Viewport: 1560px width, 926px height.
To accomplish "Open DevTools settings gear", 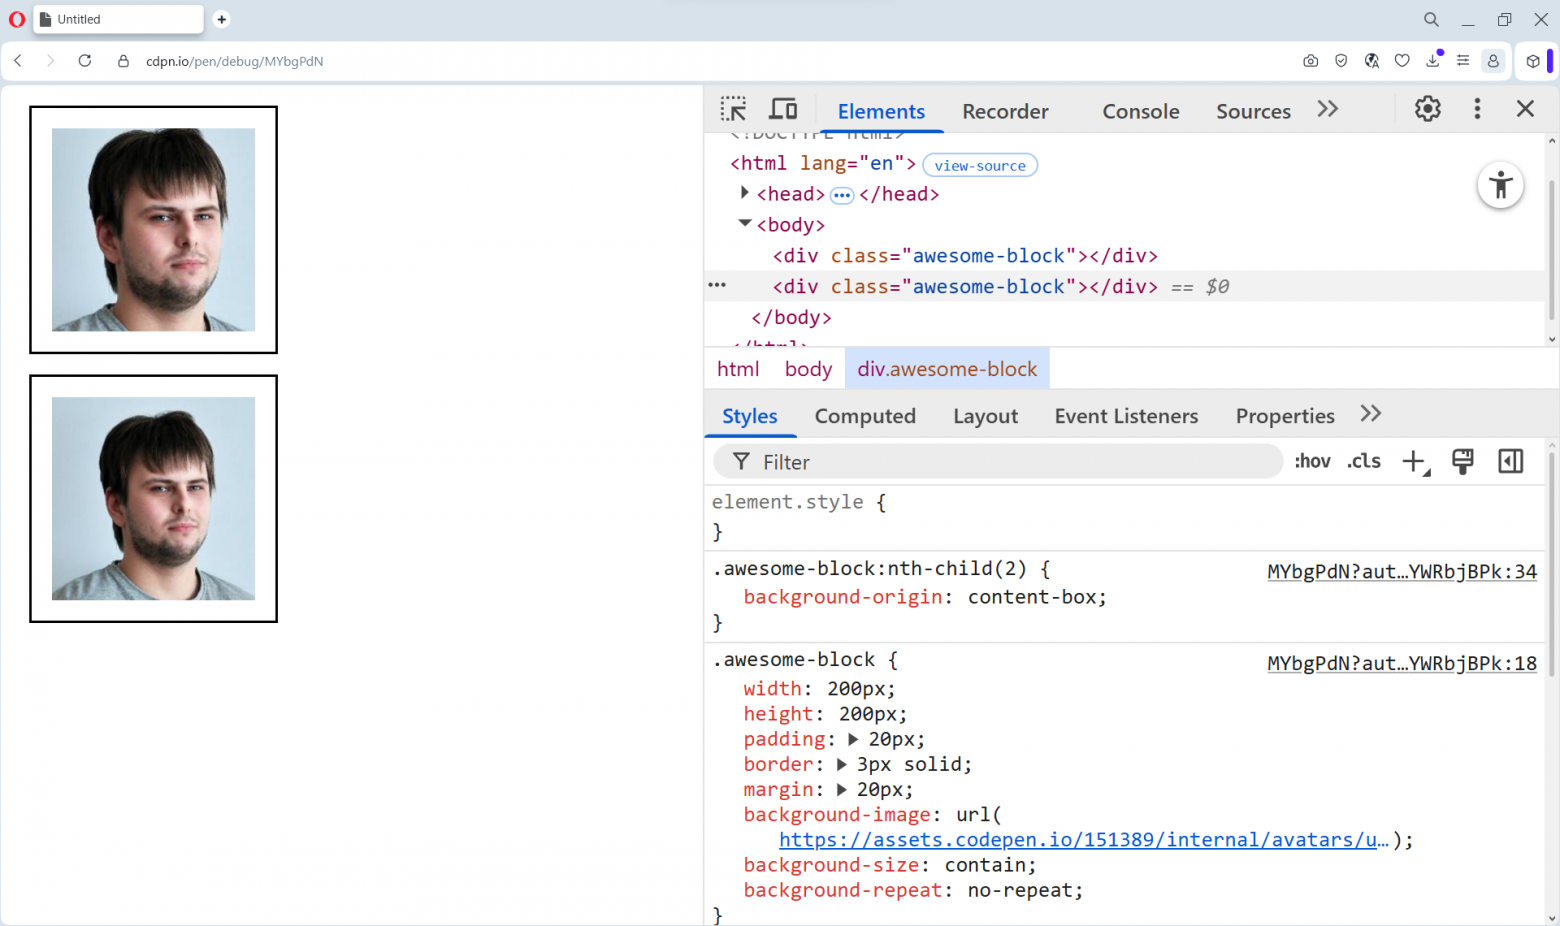I will pos(1427,109).
